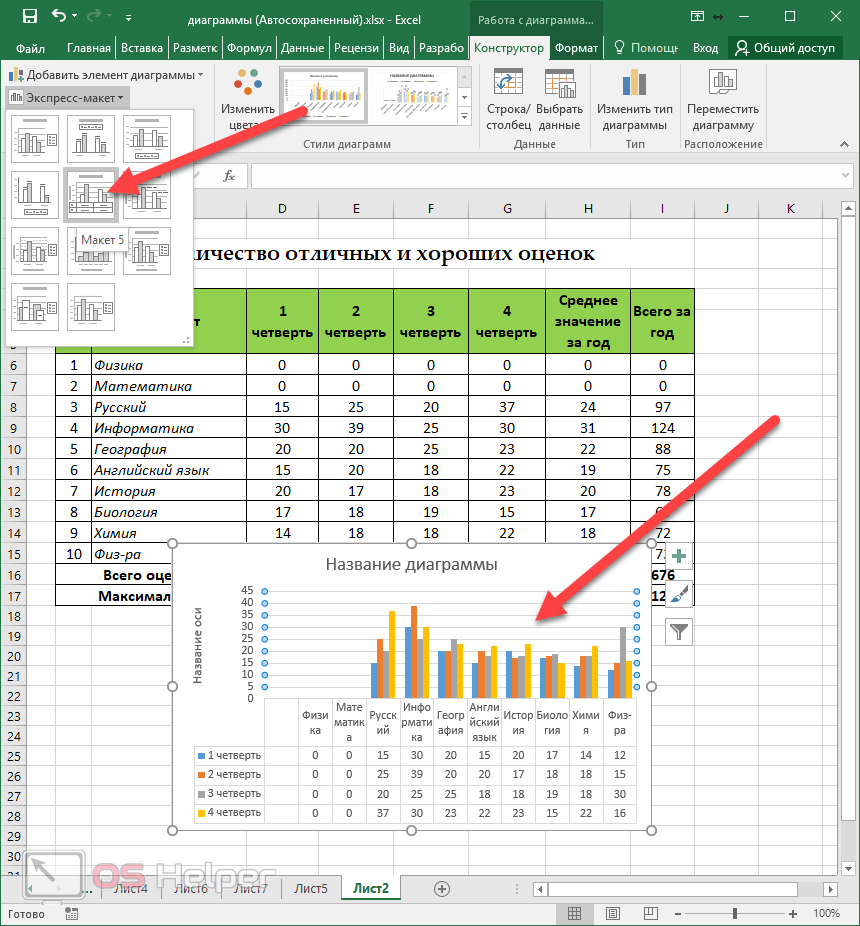The image size is (860, 926).
Task: Click the Save icon in title bar
Action: pyautogui.click(x=29, y=17)
